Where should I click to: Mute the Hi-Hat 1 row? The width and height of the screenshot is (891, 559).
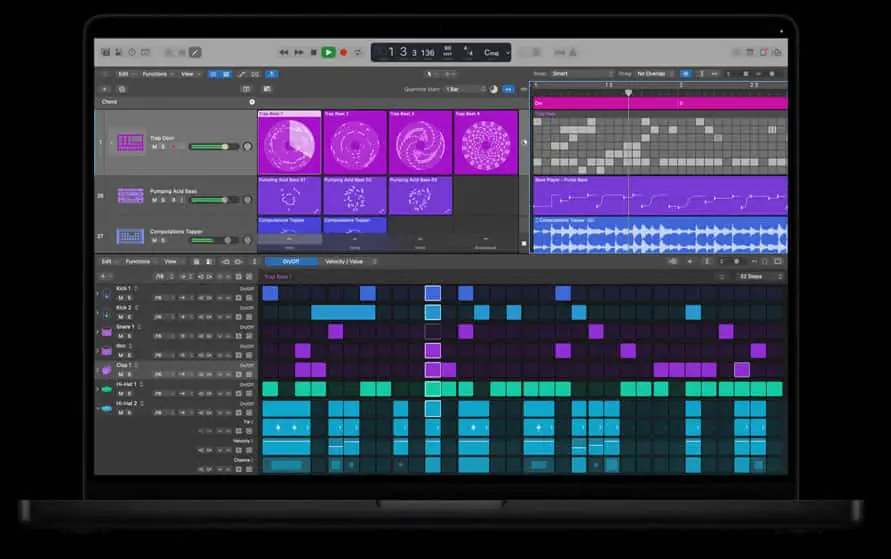click(120, 393)
